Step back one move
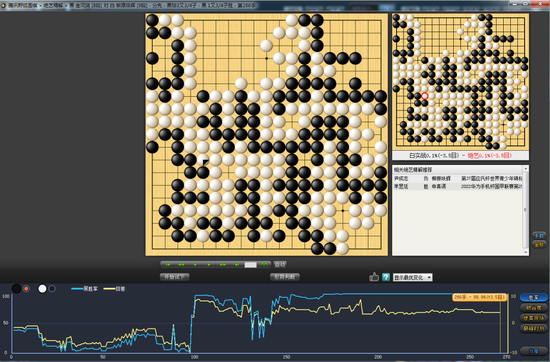Image resolution: width=550 pixels, height=362 pixels. point(195,265)
